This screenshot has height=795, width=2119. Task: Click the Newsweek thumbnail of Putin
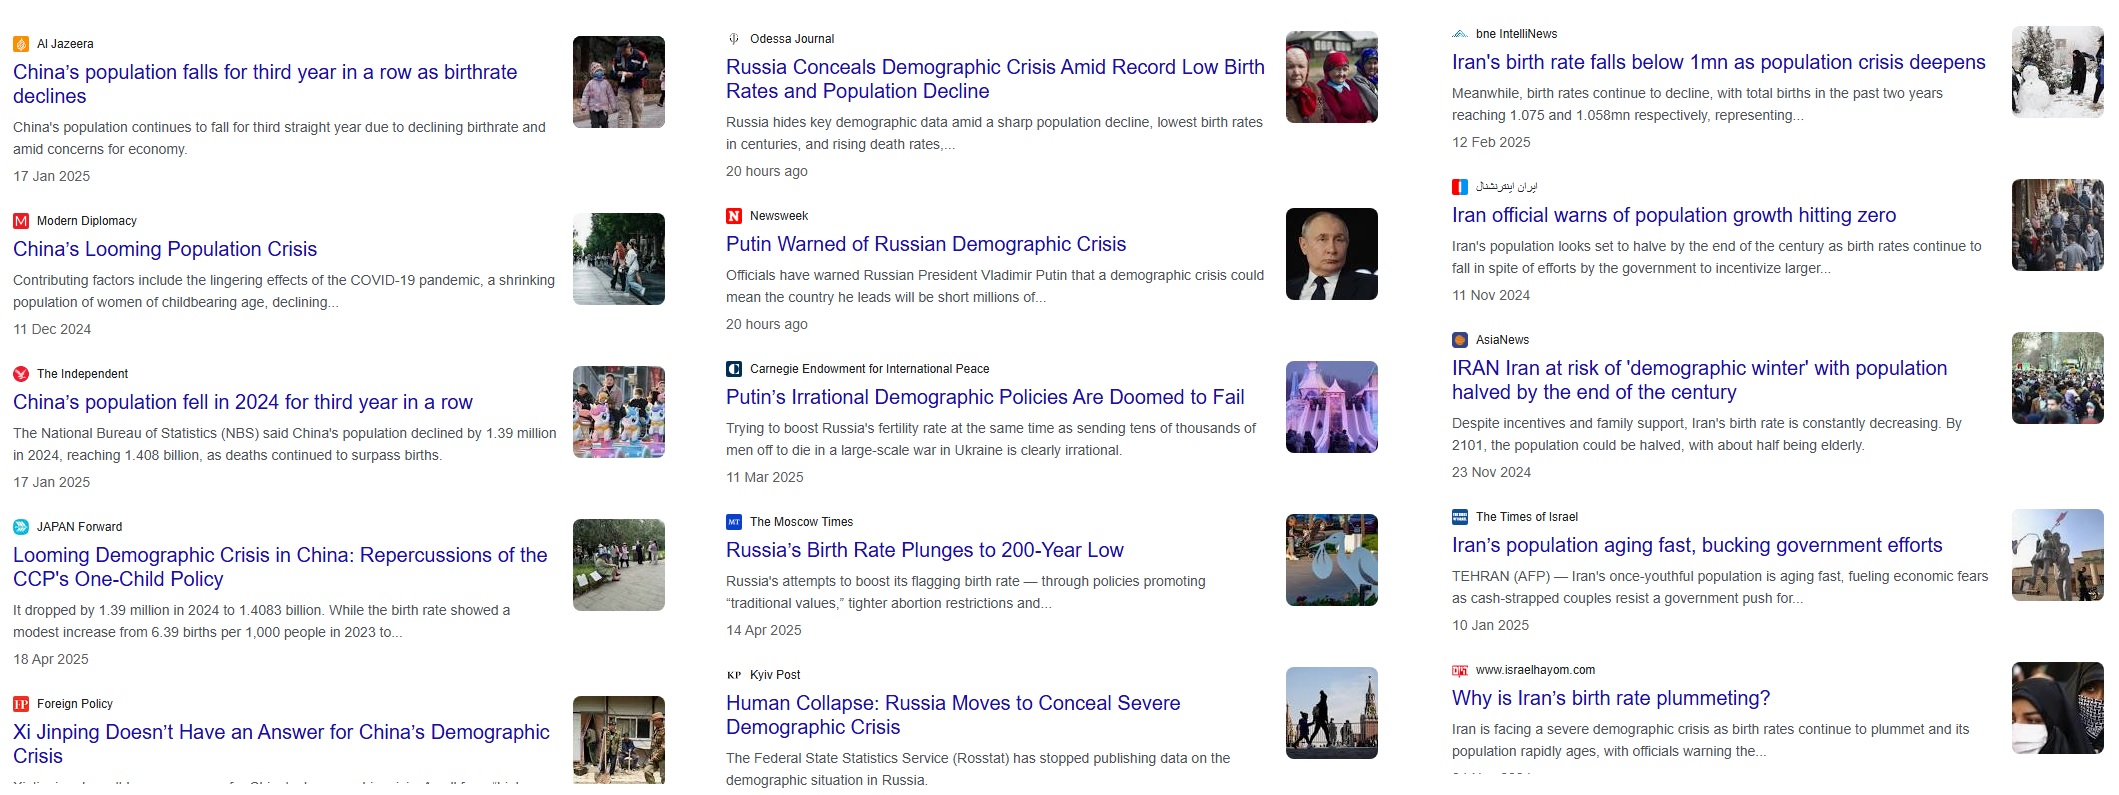click(x=1332, y=254)
